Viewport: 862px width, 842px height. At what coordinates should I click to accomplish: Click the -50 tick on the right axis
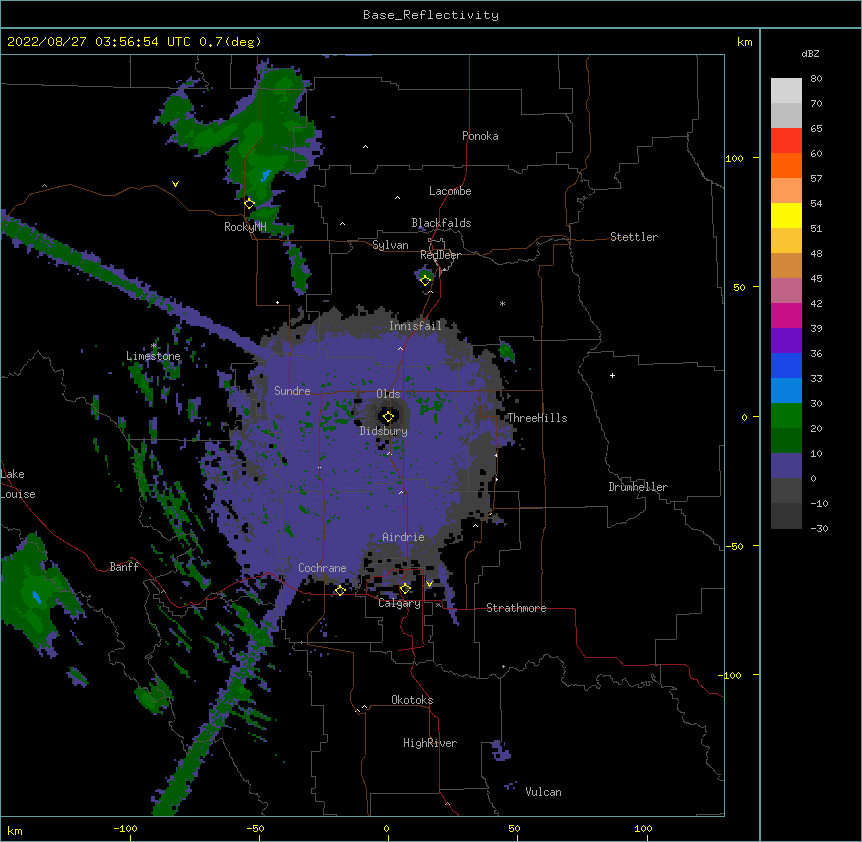[734, 546]
